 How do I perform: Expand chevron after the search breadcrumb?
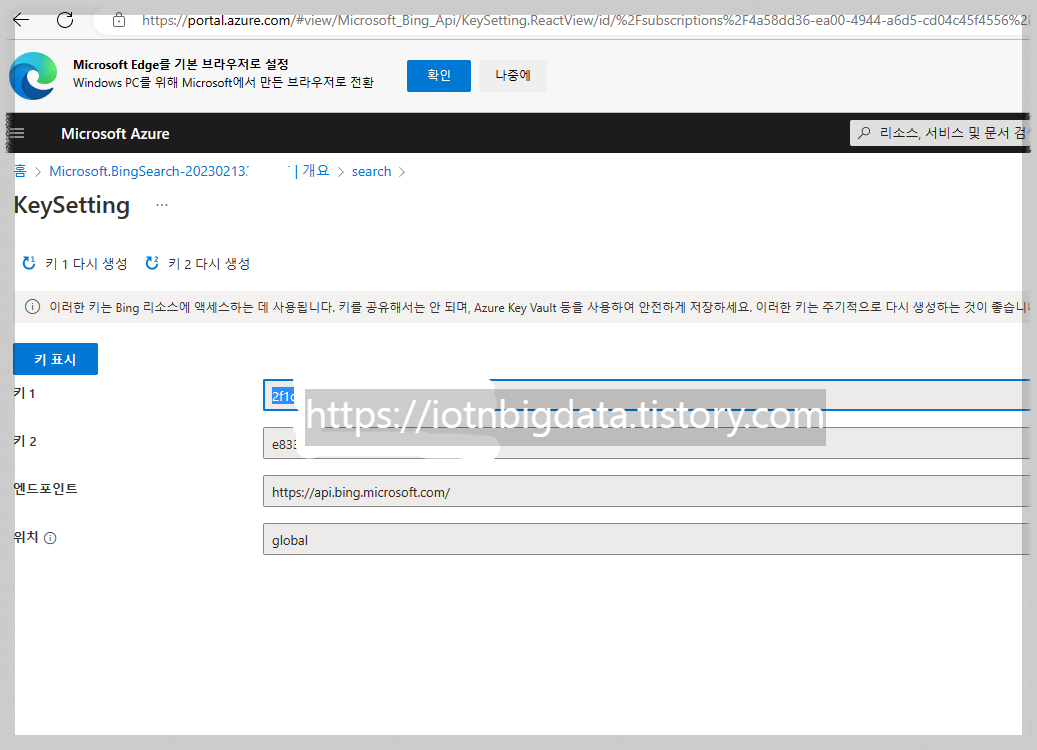tap(401, 172)
